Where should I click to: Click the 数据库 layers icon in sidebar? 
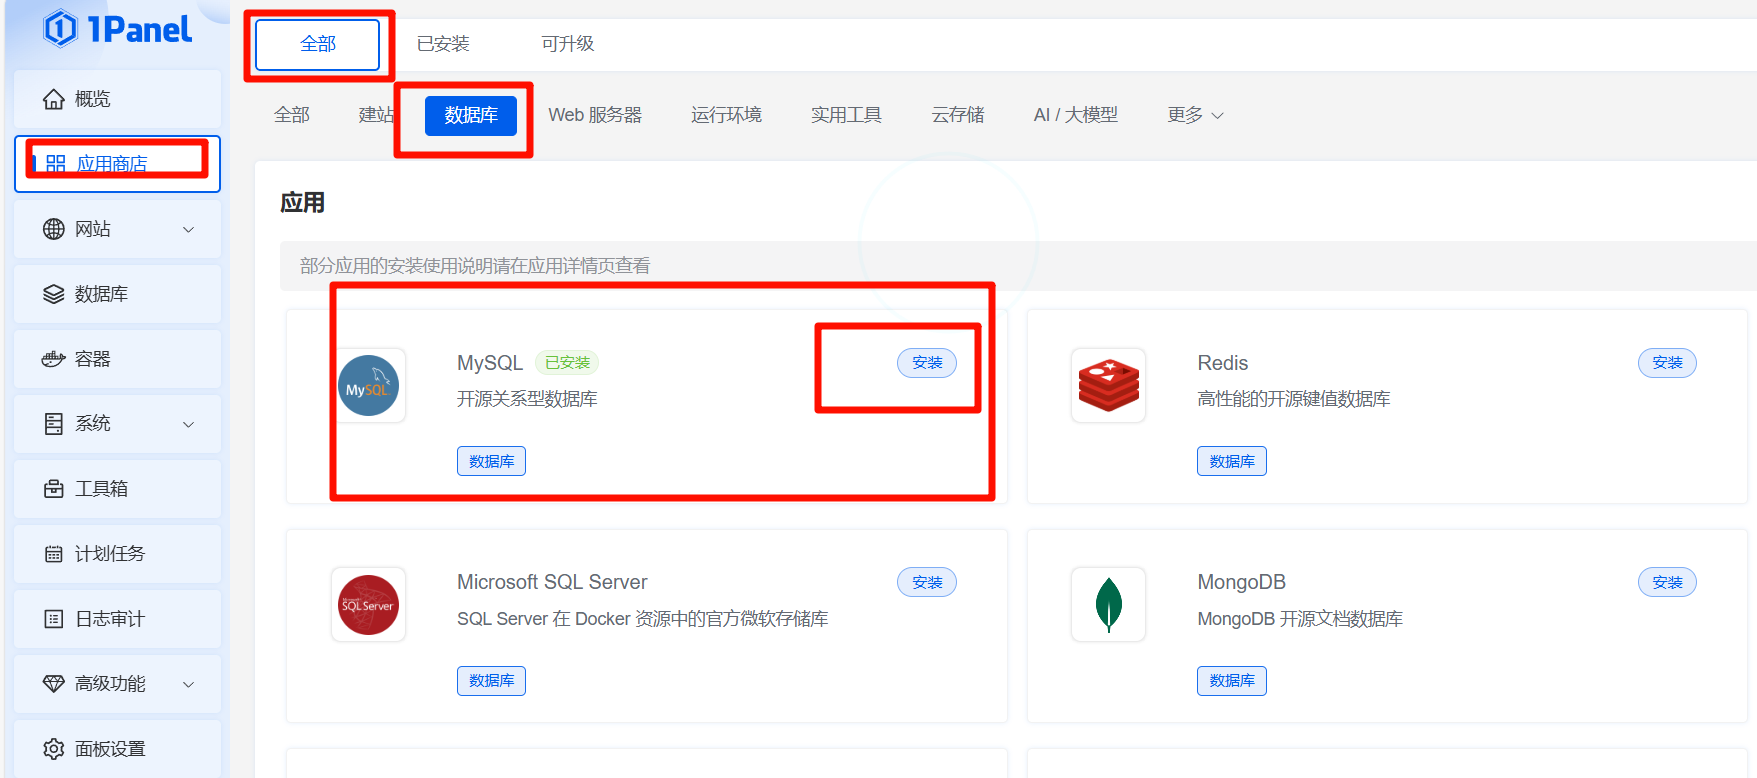click(x=54, y=294)
